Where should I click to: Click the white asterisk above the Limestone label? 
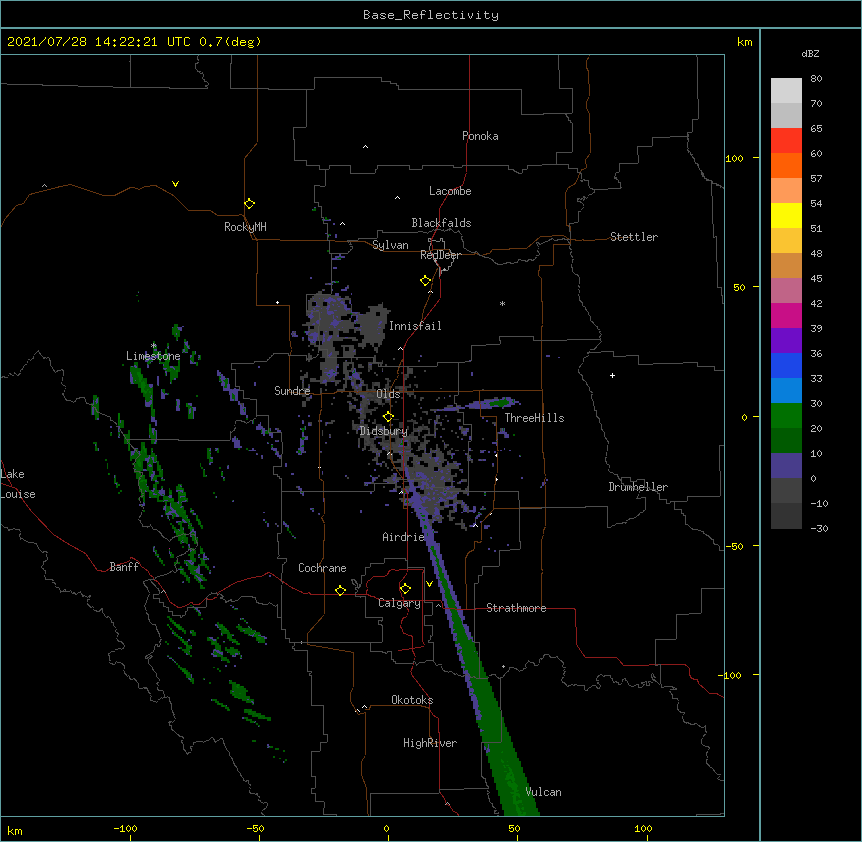153,346
